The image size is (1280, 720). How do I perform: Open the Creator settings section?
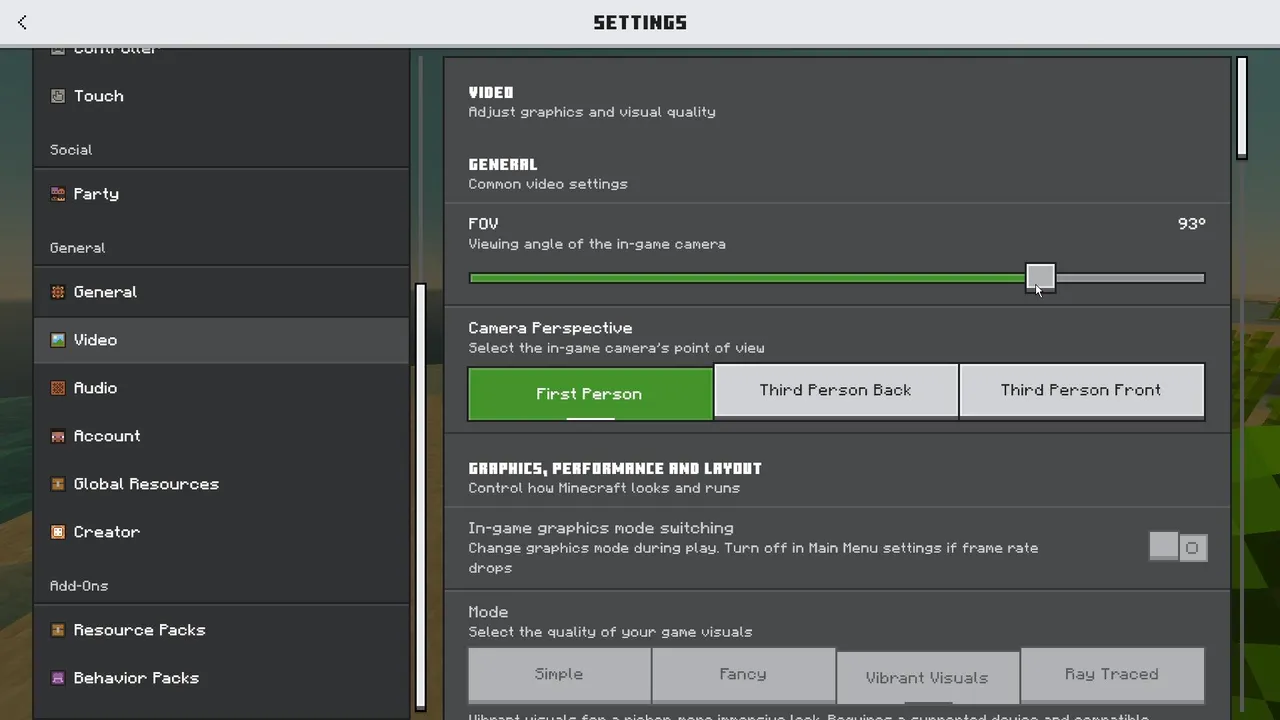(221, 532)
